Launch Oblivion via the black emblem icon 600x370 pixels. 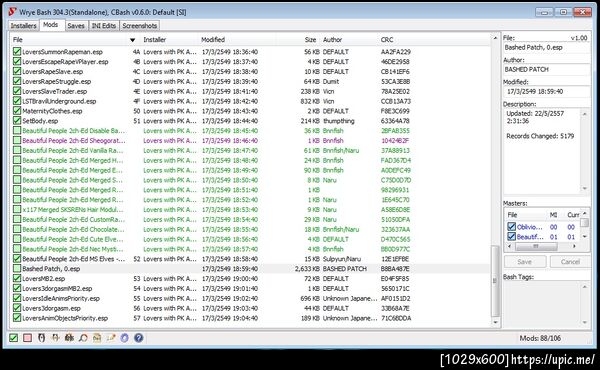[x=42, y=338]
